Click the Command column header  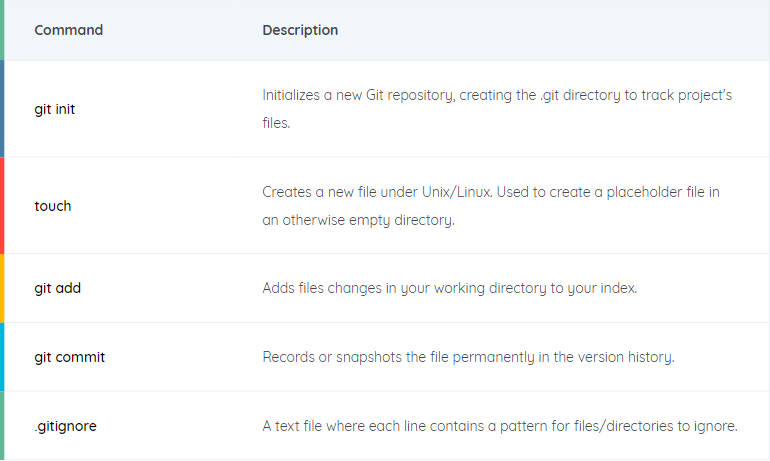[69, 30]
